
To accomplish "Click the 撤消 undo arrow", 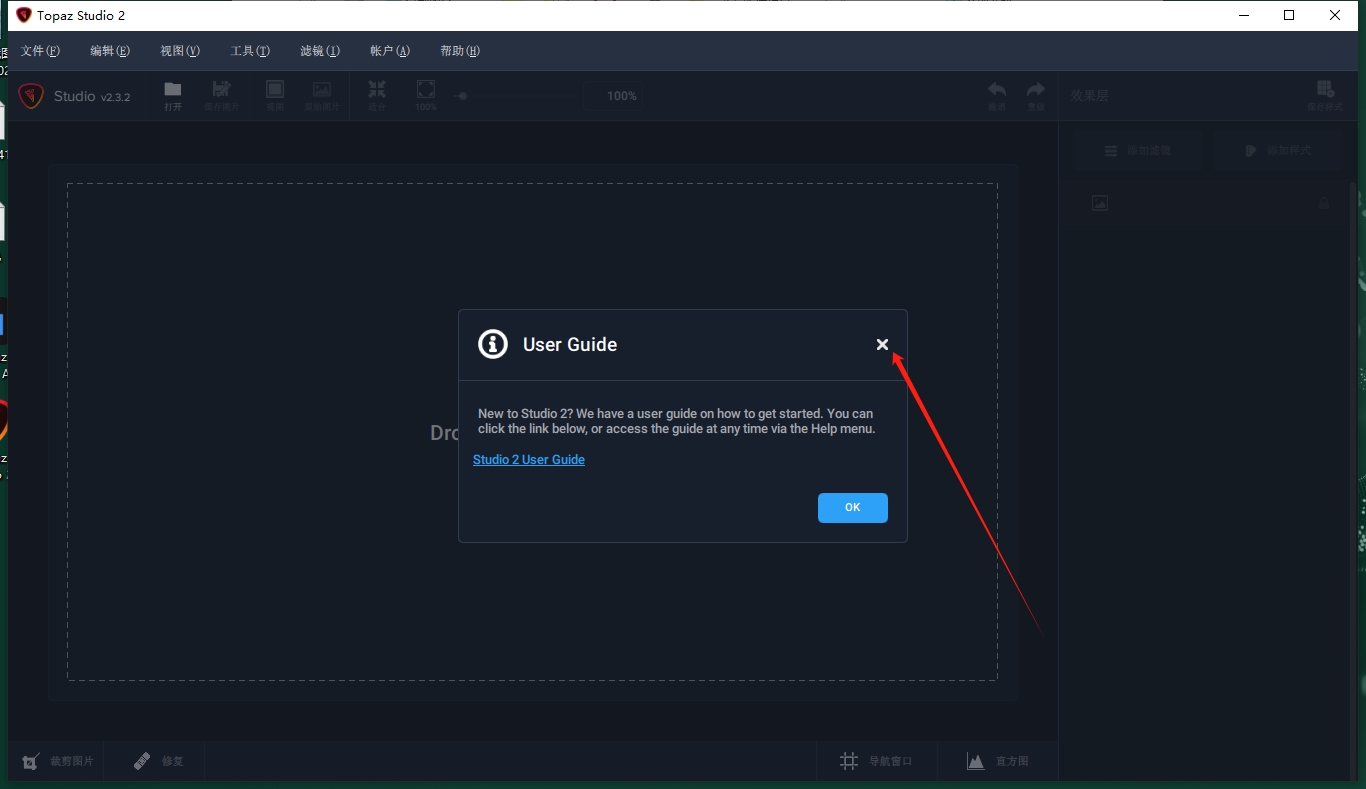I will click(997, 89).
